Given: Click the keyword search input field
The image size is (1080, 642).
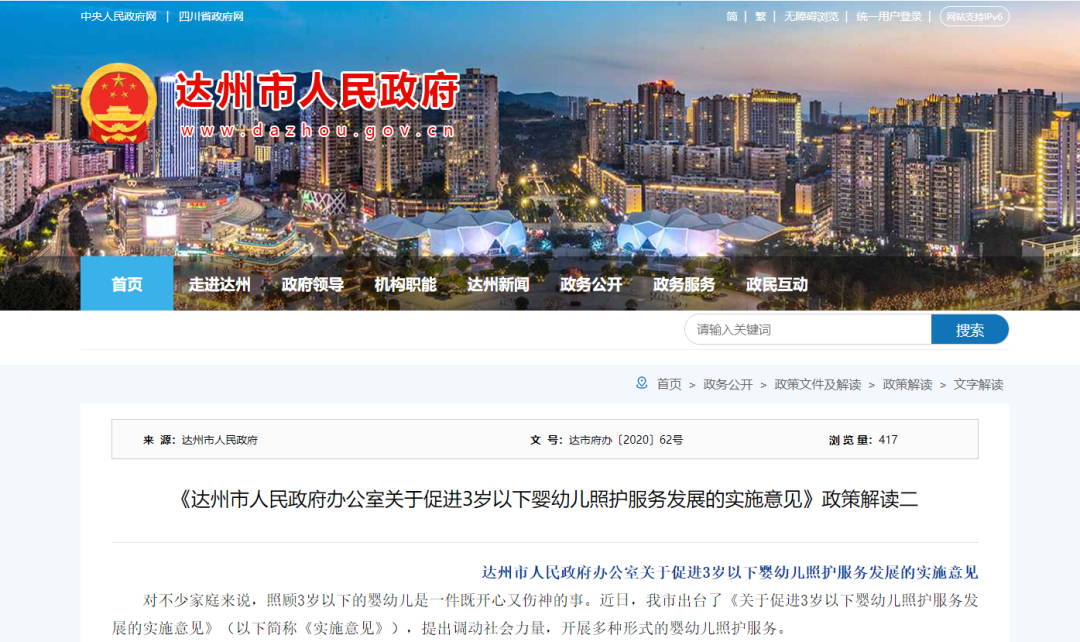Looking at the screenshot, I should (808, 329).
